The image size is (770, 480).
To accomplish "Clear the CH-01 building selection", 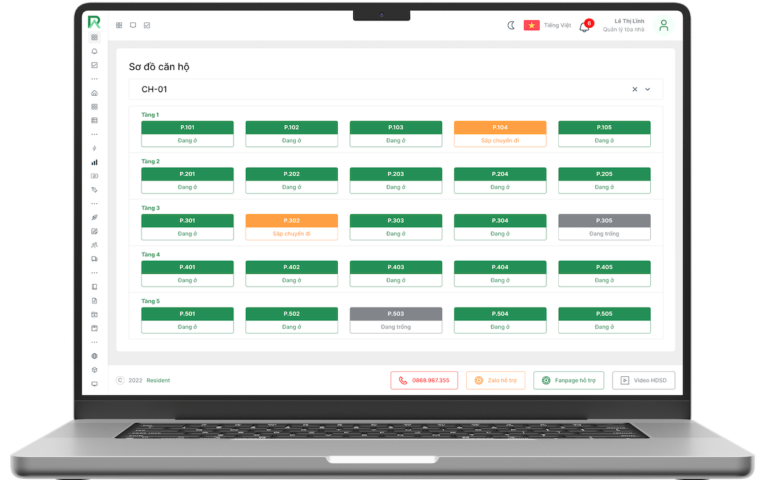I will pyautogui.click(x=634, y=89).
